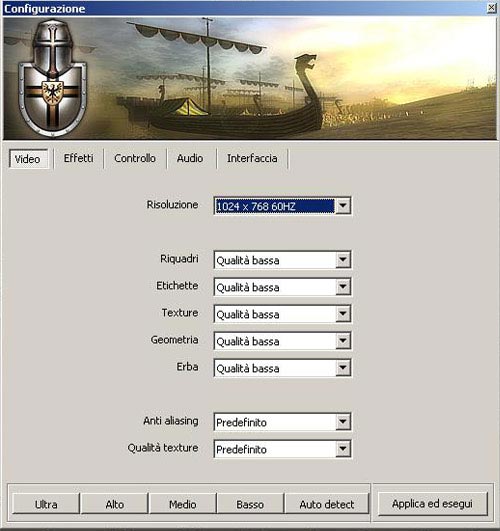The width and height of the screenshot is (500, 531).
Task: Apply the Medio quality preset
Action: [x=183, y=504]
